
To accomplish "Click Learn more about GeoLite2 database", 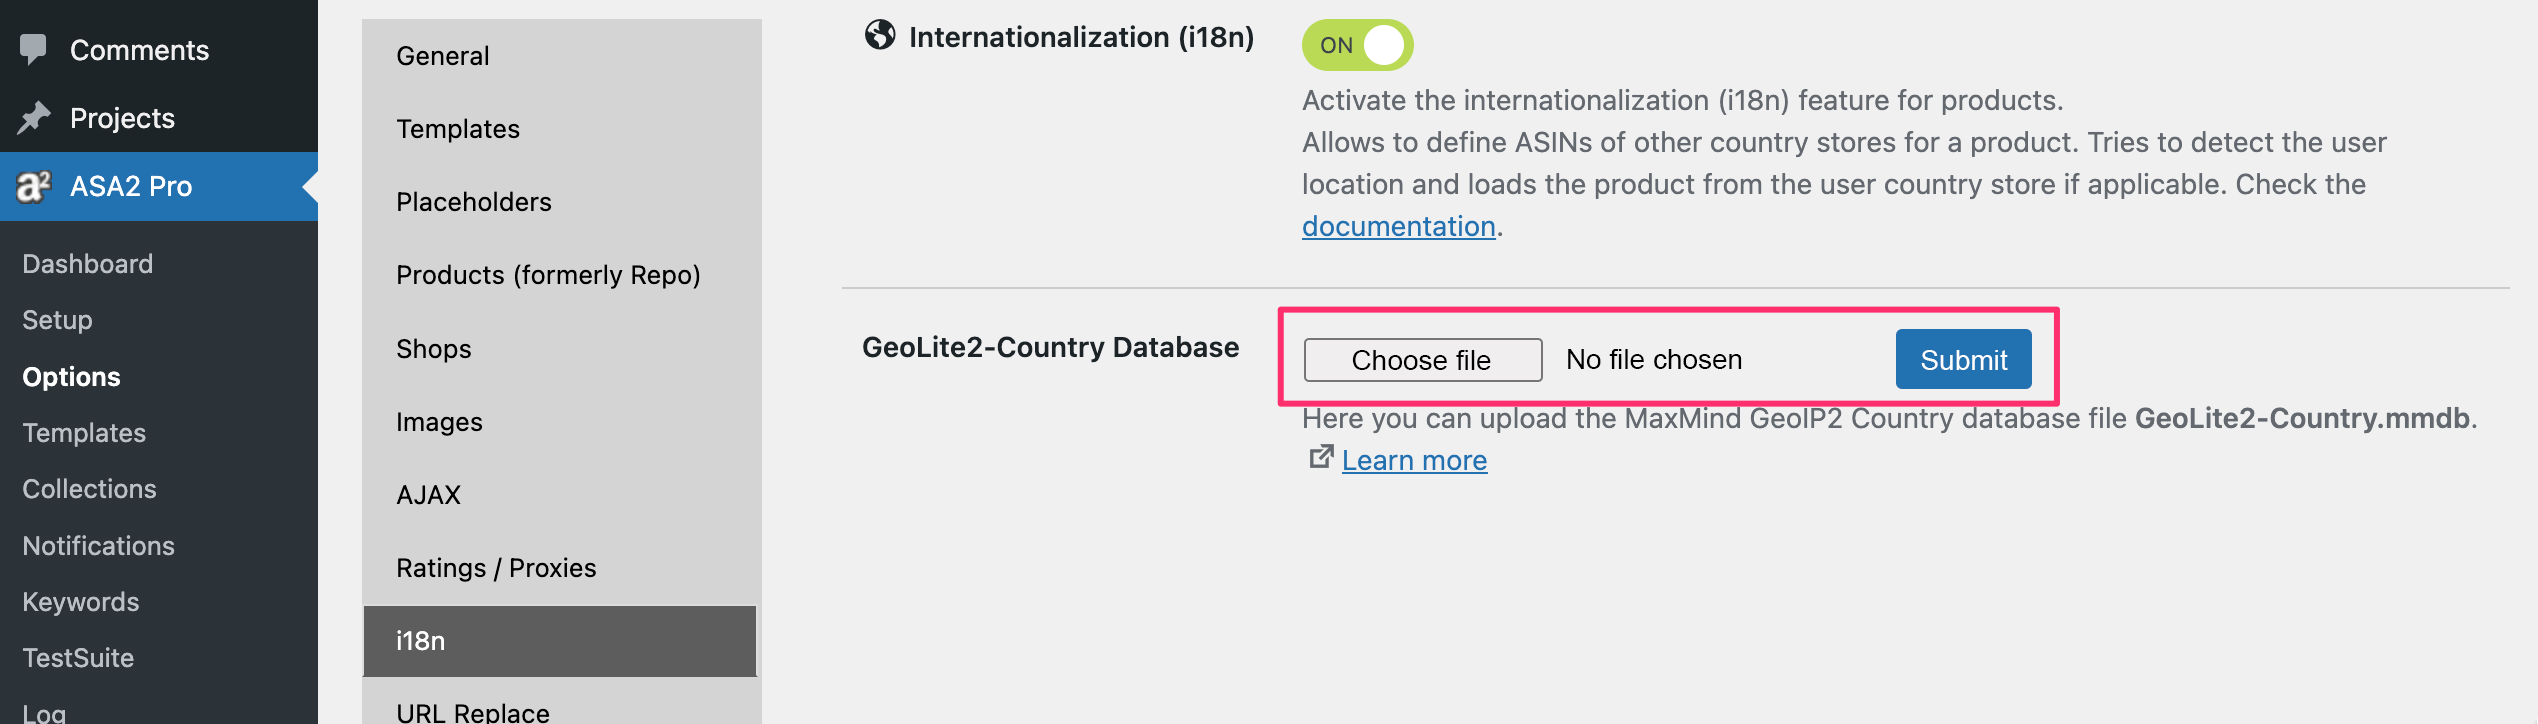I will click(x=1414, y=460).
